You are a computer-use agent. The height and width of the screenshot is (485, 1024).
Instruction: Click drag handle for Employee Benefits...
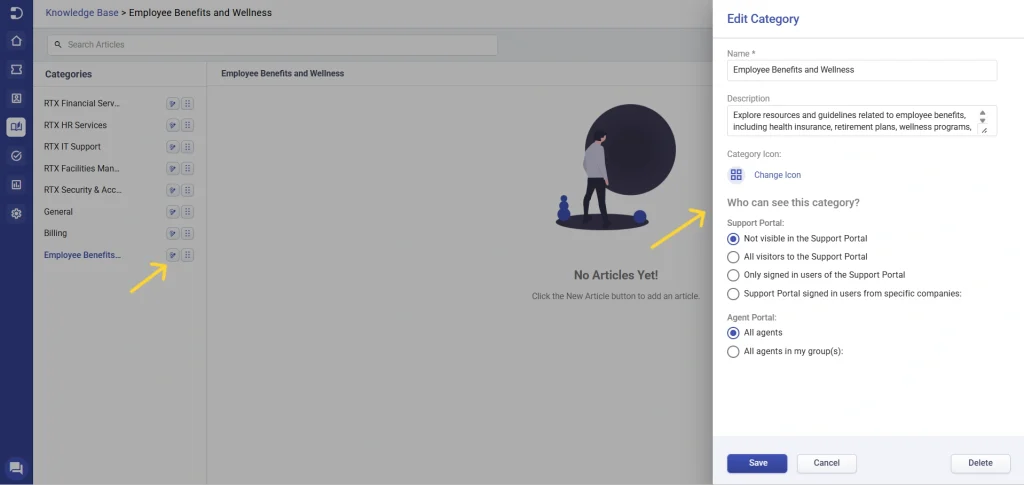[x=187, y=255]
